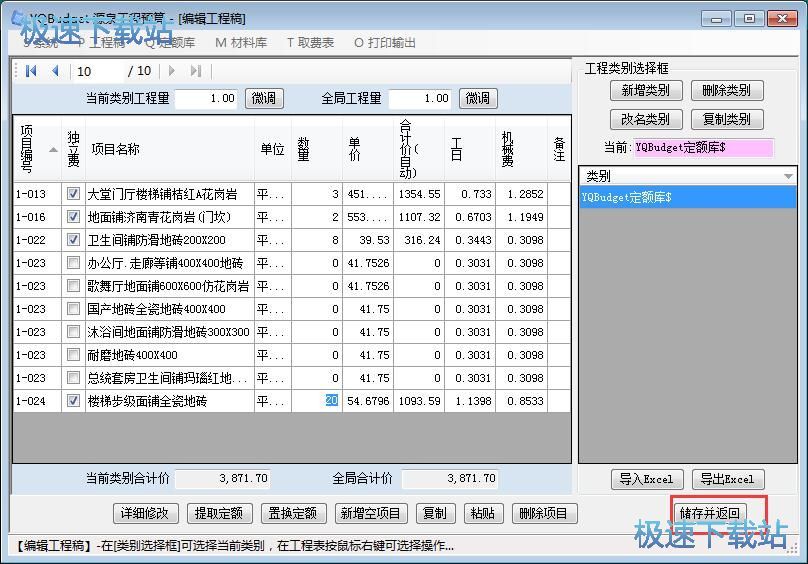
Task: Select quantity cell 20 in 楼梯步级面铺全瓷地砖 row
Action: tap(316, 401)
